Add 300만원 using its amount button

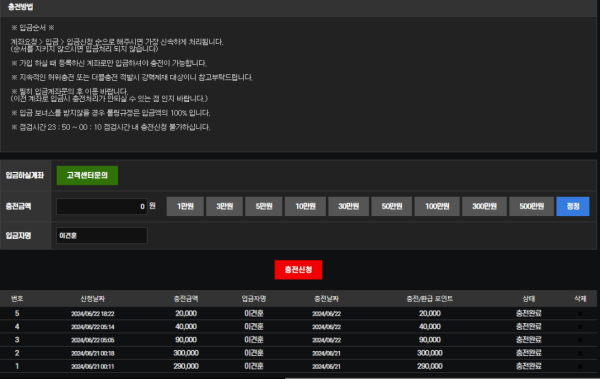484,206
